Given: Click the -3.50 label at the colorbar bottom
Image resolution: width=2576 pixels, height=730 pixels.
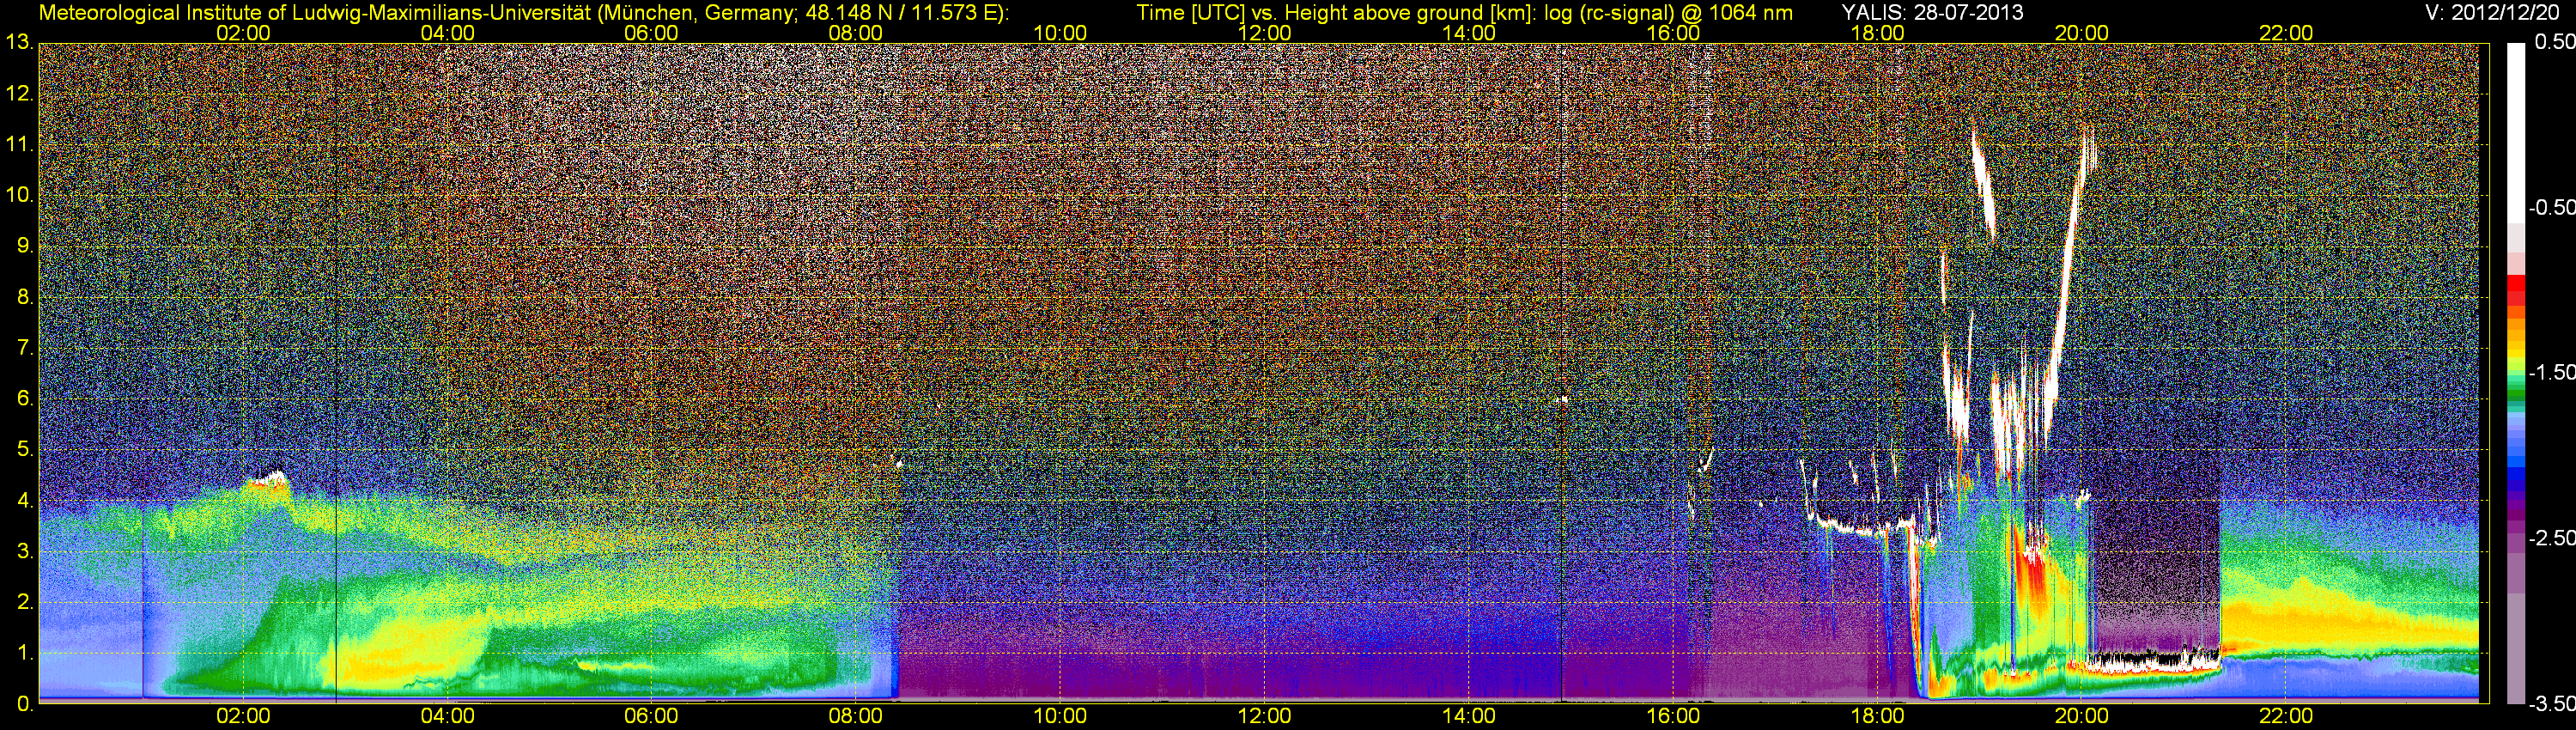Looking at the screenshot, I should pos(2551,704).
